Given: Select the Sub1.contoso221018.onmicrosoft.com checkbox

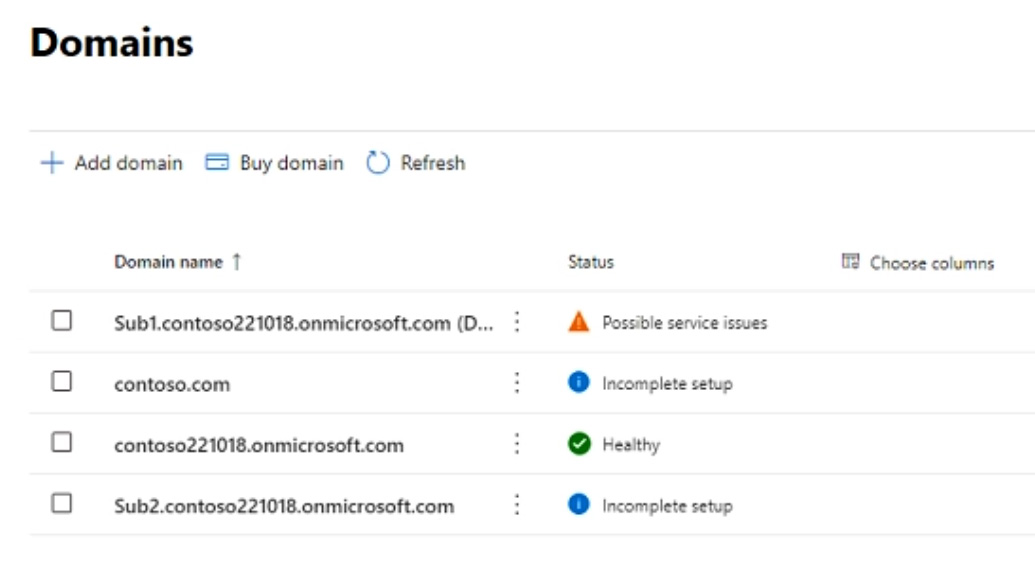Looking at the screenshot, I should coord(62,321).
